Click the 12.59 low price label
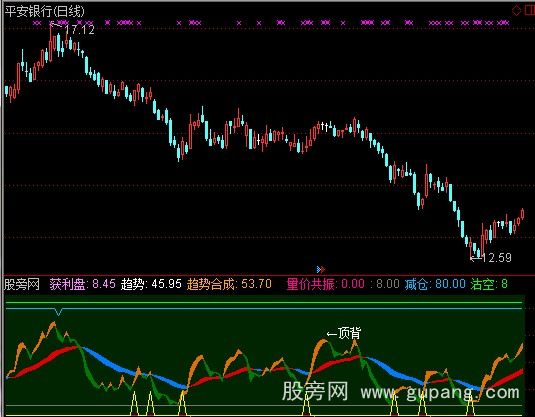 (x=497, y=258)
